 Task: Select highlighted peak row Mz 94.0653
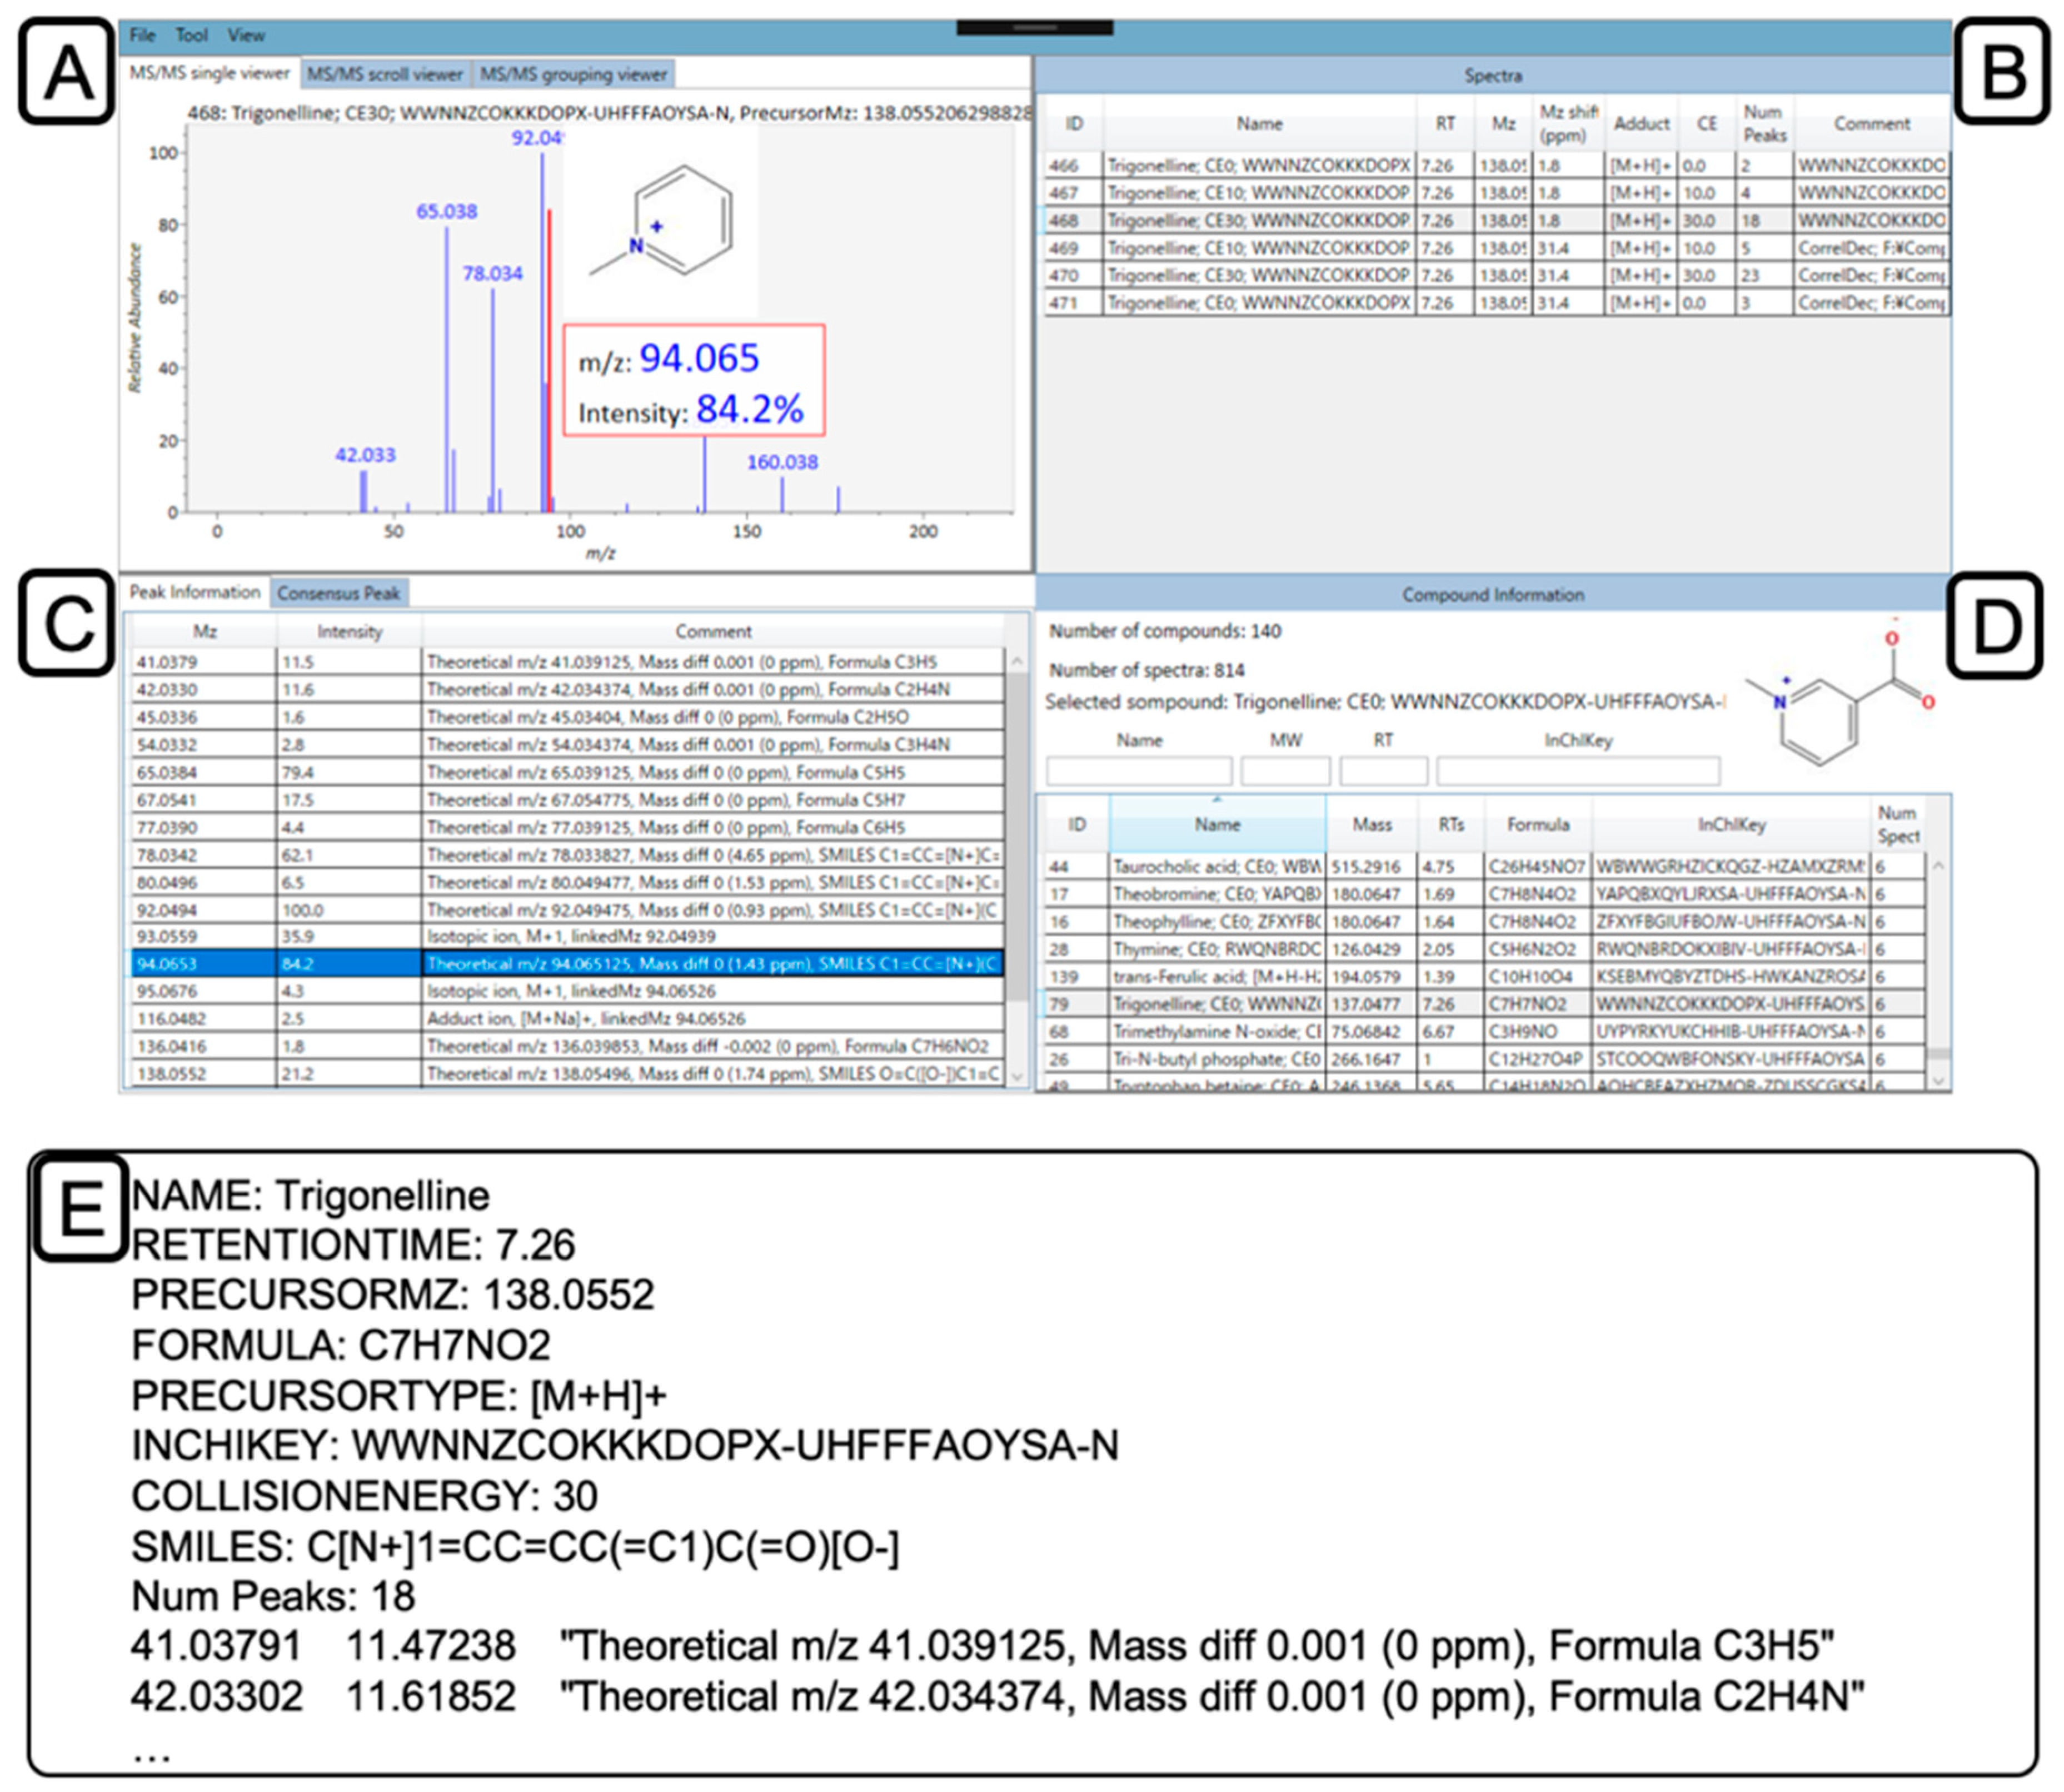[568, 963]
